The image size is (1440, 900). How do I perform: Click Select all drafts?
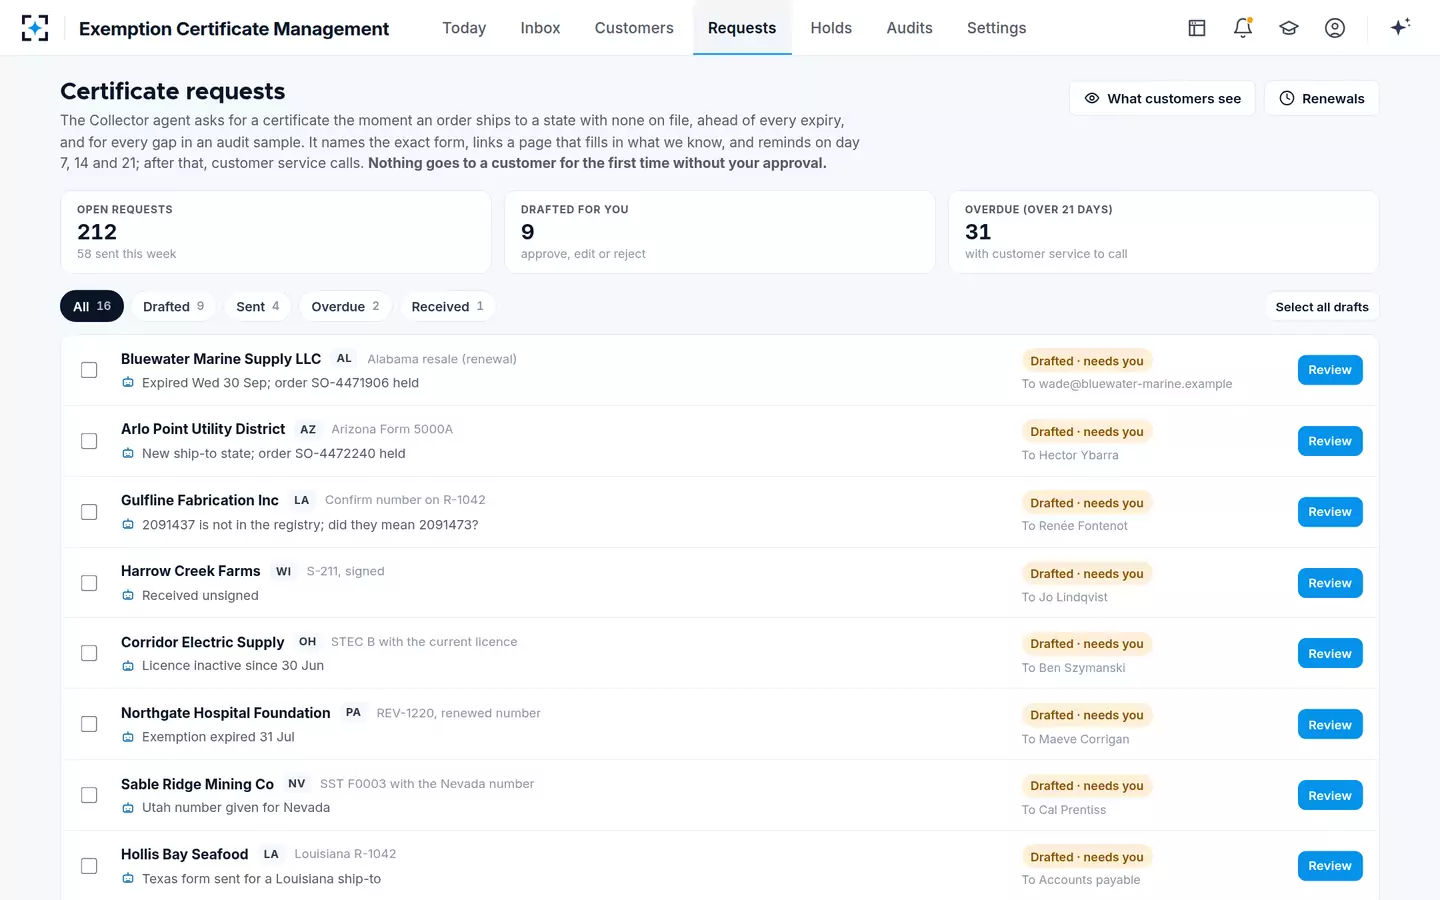[x=1322, y=307]
